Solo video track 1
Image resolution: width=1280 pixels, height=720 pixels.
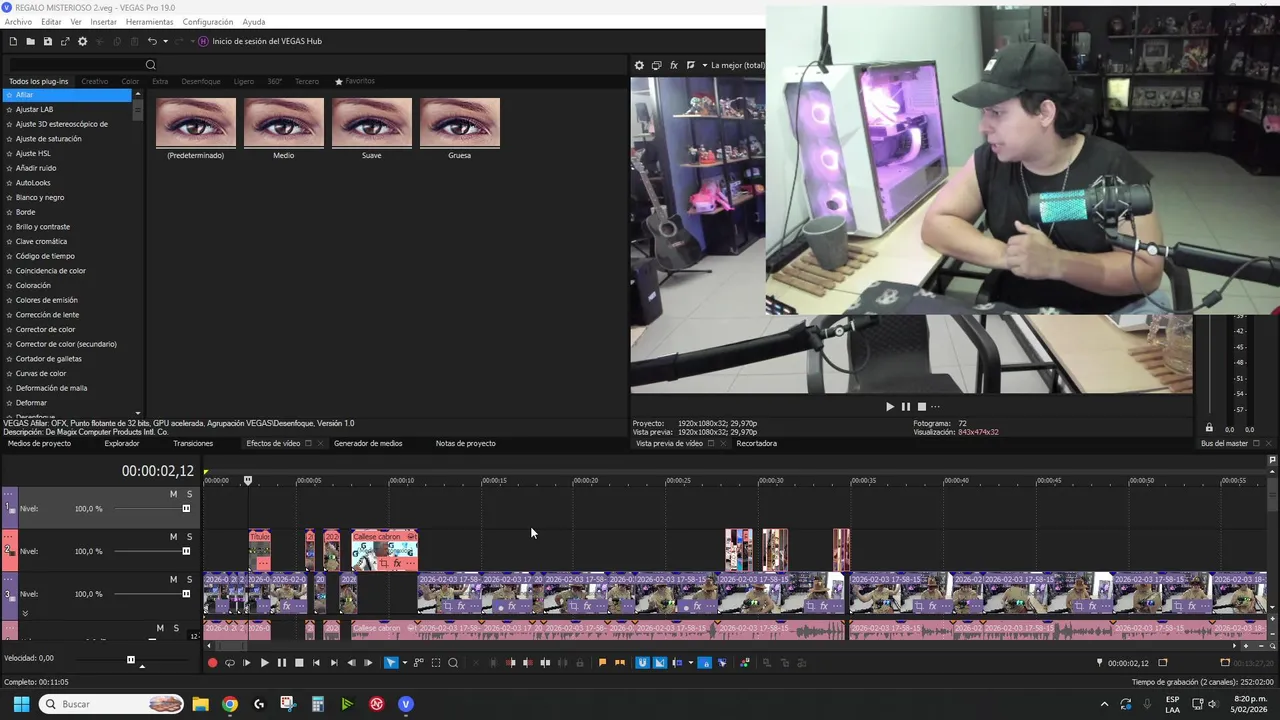point(189,494)
